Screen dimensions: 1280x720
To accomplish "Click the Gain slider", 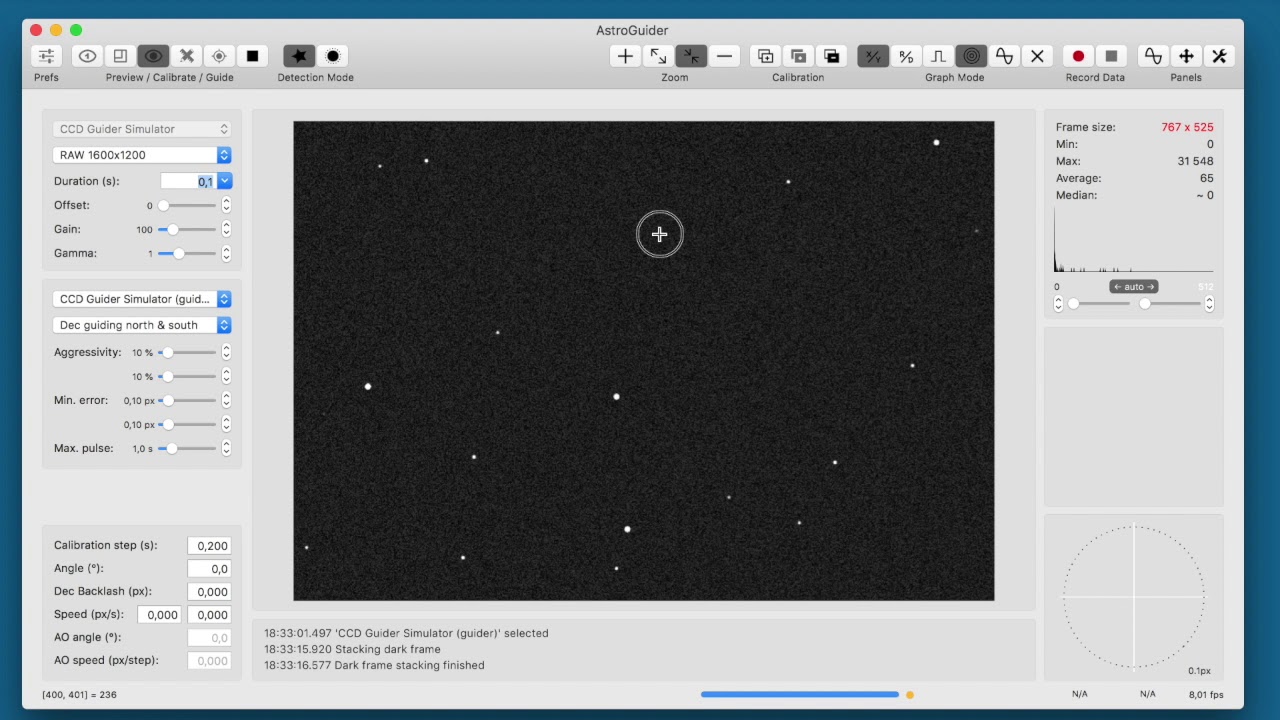I will [187, 229].
